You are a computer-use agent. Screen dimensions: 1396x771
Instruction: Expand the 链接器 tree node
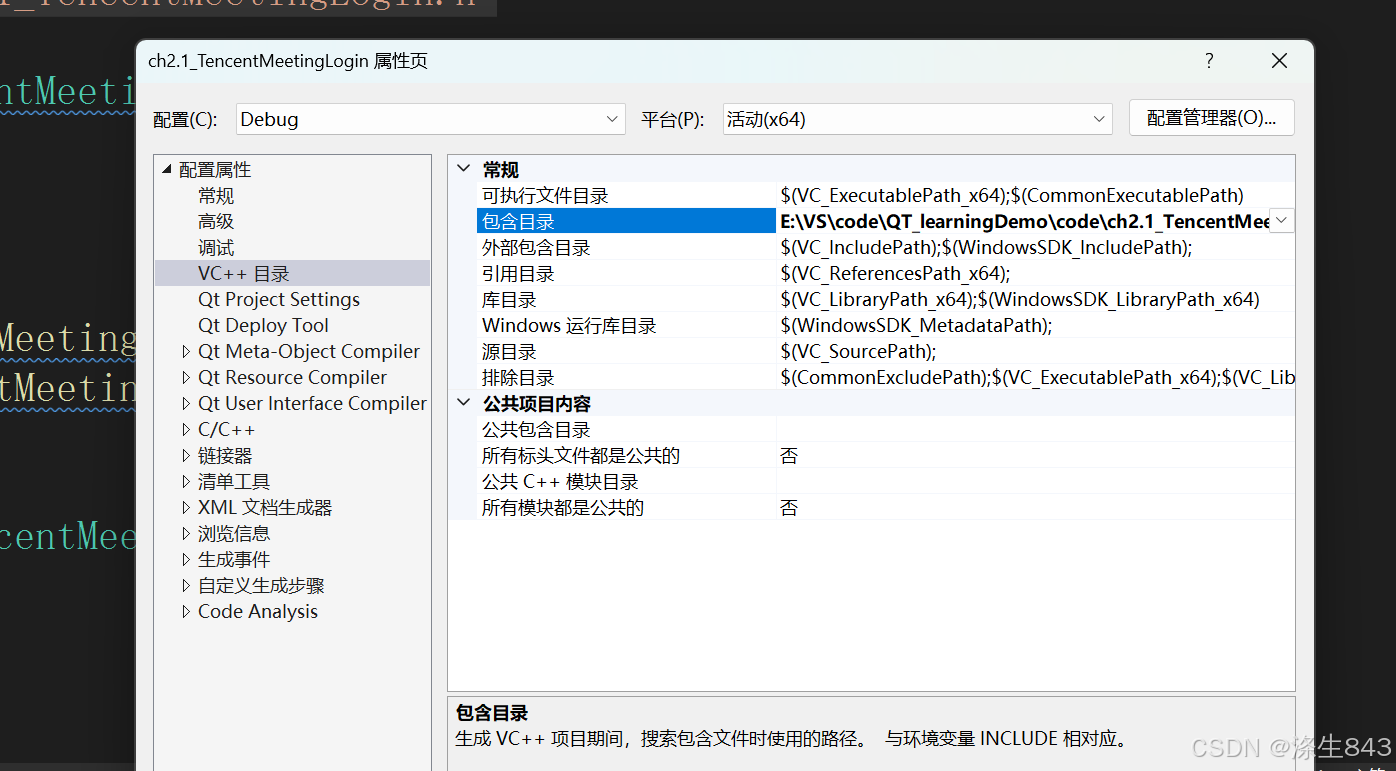[x=185, y=455]
